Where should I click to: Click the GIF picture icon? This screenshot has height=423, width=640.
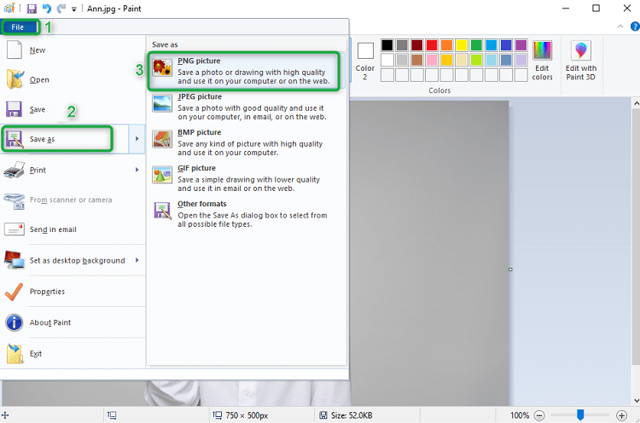pyautogui.click(x=162, y=175)
